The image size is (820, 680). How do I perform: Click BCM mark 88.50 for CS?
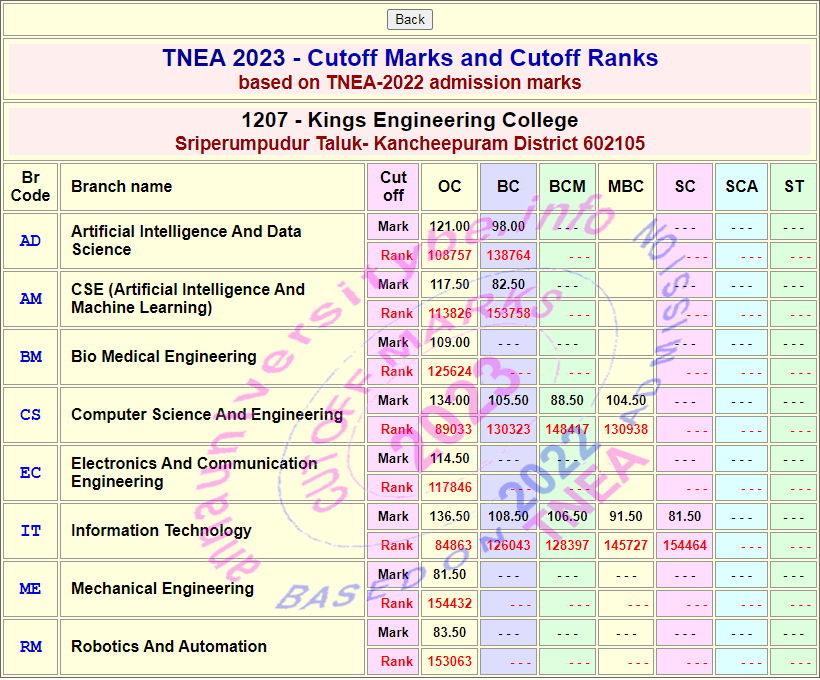coord(567,401)
